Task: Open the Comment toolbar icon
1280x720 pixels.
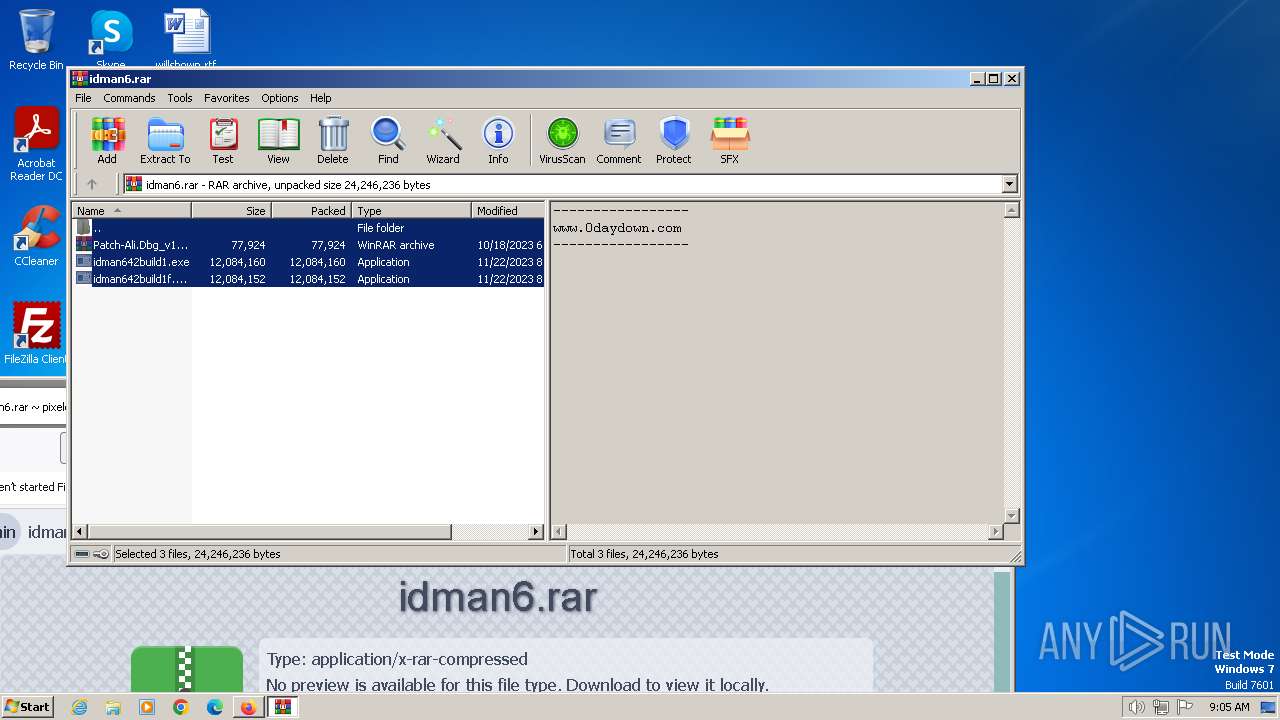Action: pyautogui.click(x=619, y=141)
